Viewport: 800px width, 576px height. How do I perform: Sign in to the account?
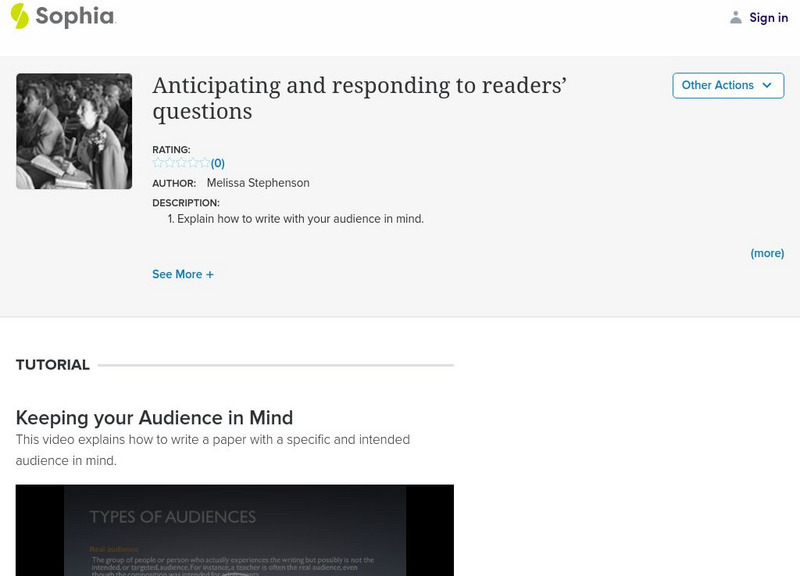768,18
